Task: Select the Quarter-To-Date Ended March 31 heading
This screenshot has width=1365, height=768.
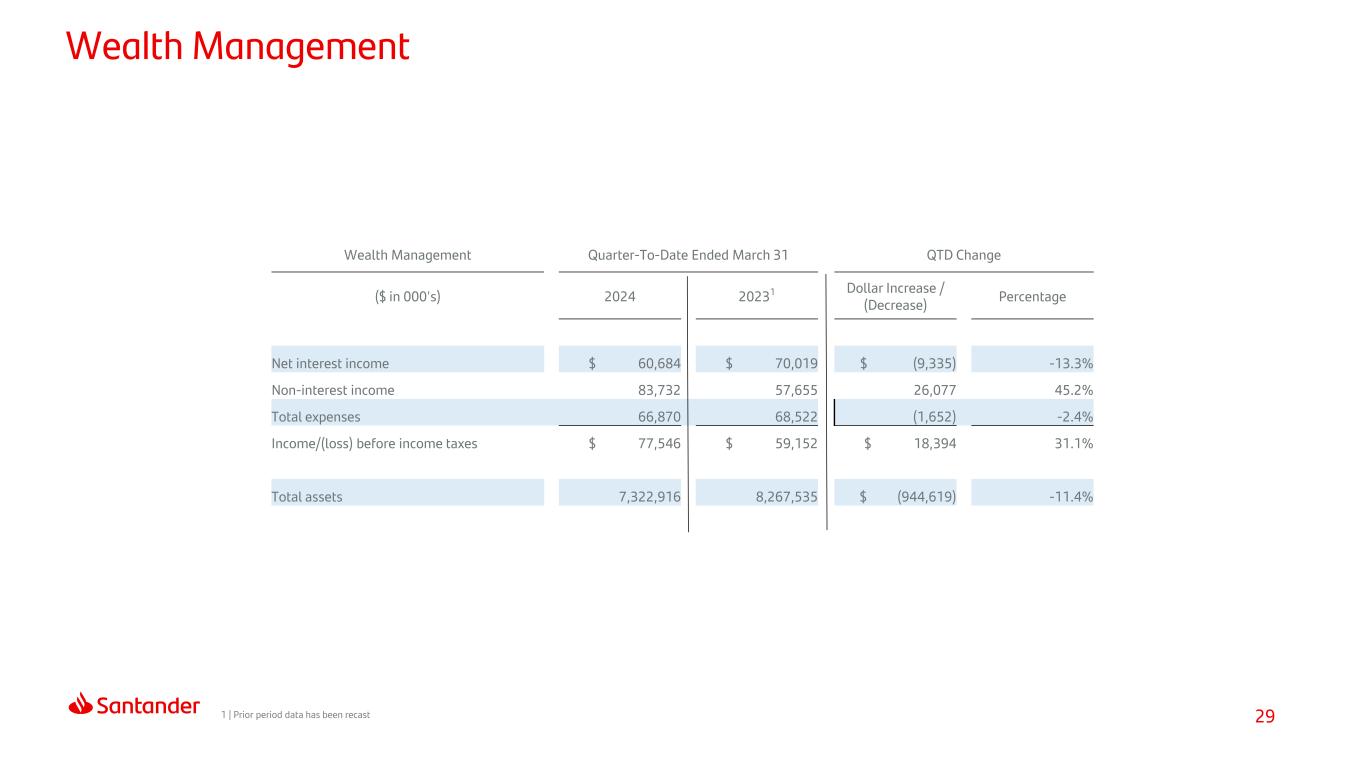Action: click(x=688, y=255)
